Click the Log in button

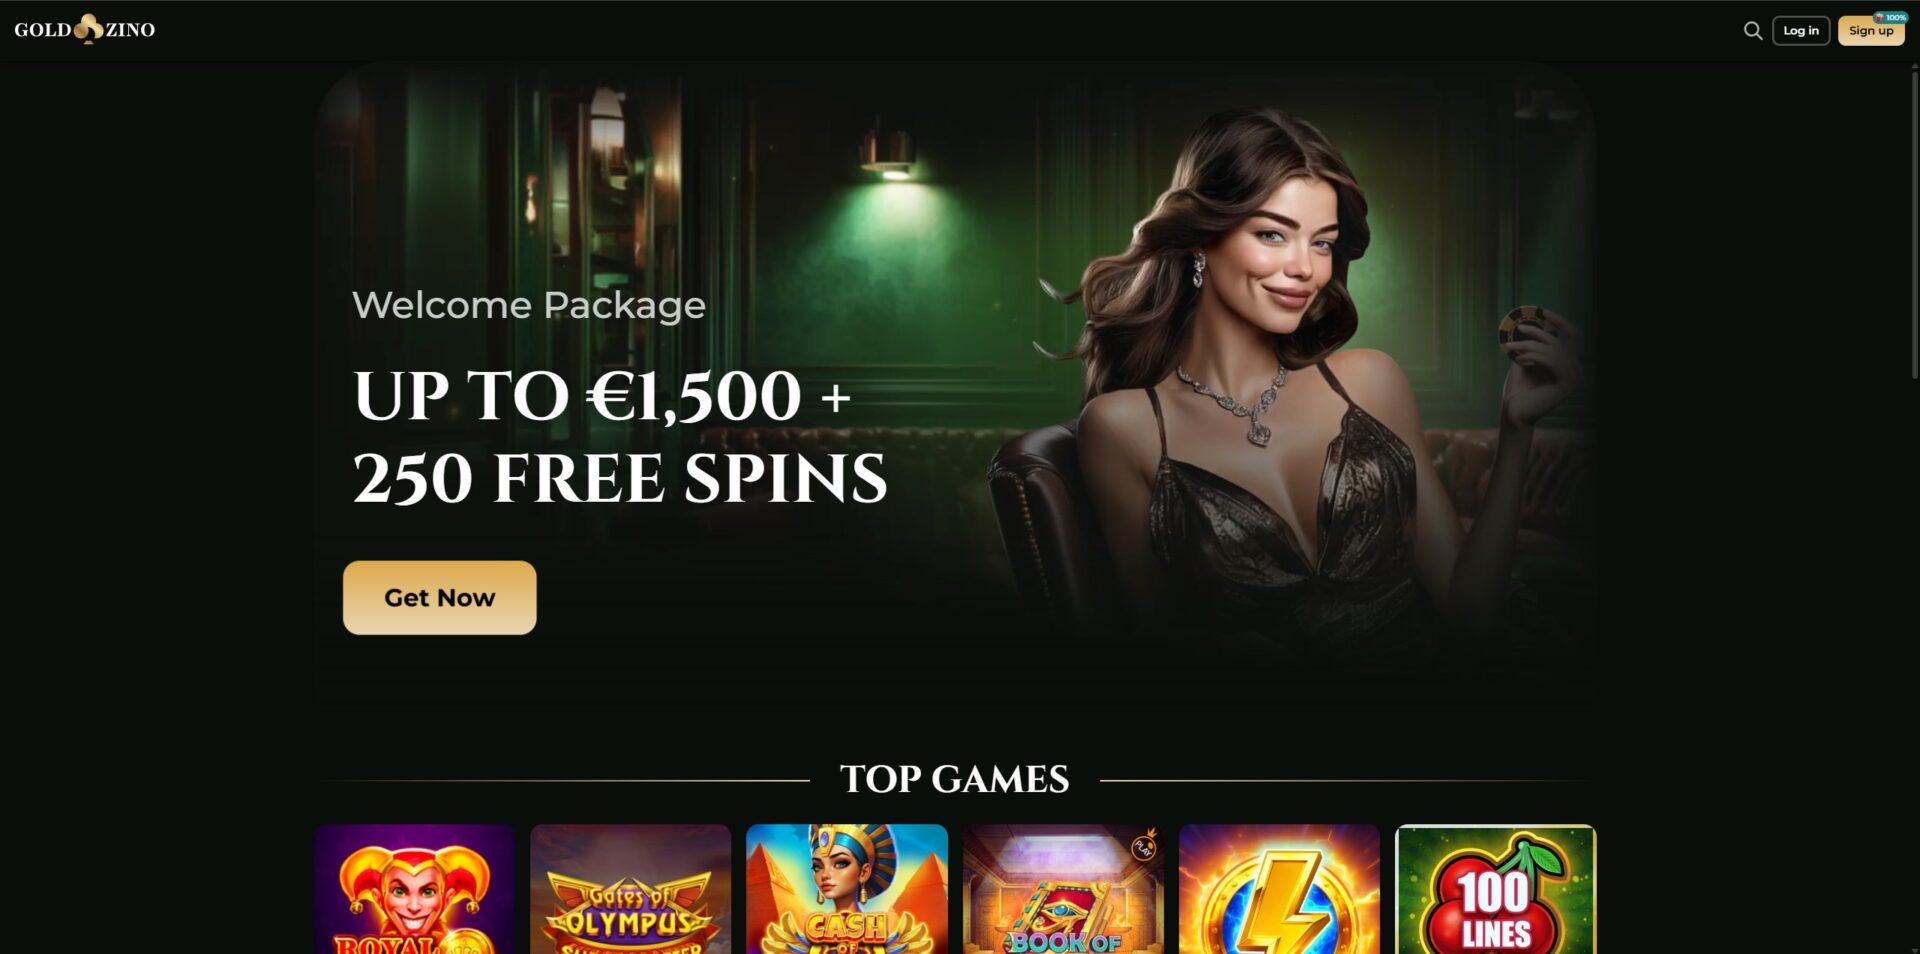1801,31
